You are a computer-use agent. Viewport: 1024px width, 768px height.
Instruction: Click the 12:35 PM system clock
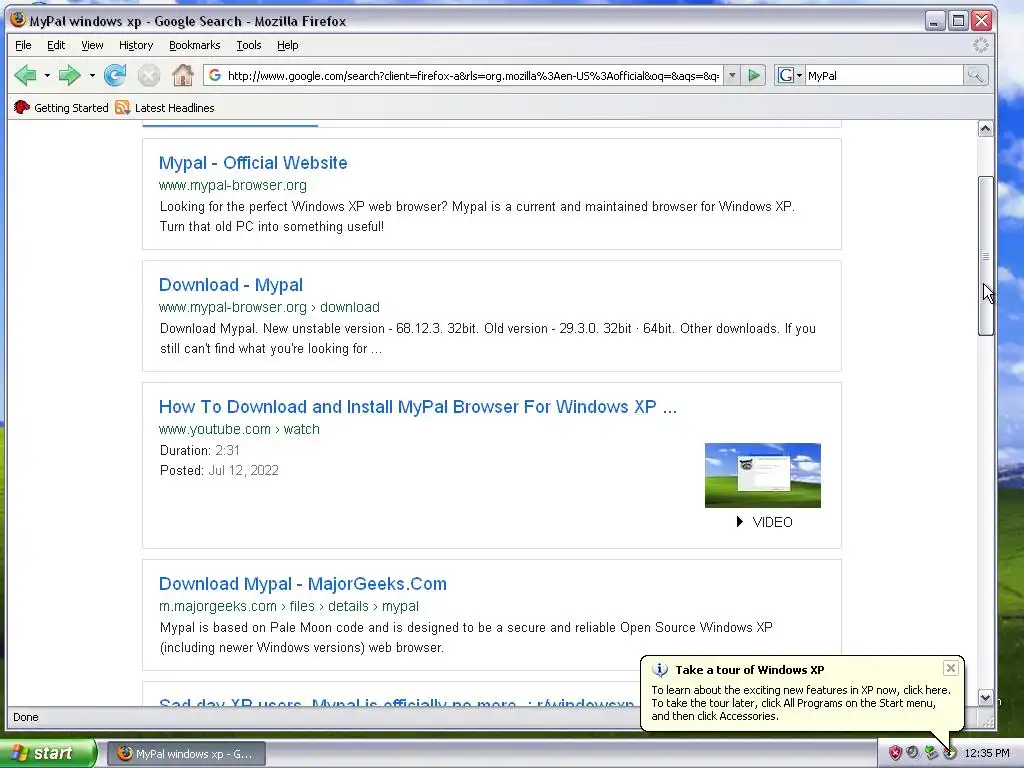point(987,753)
